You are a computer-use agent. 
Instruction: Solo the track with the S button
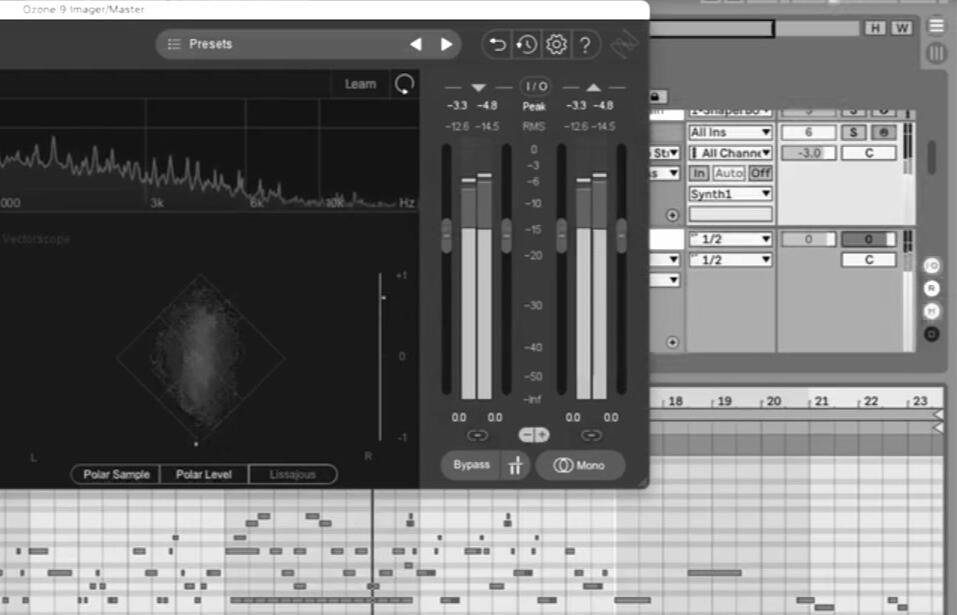[853, 132]
